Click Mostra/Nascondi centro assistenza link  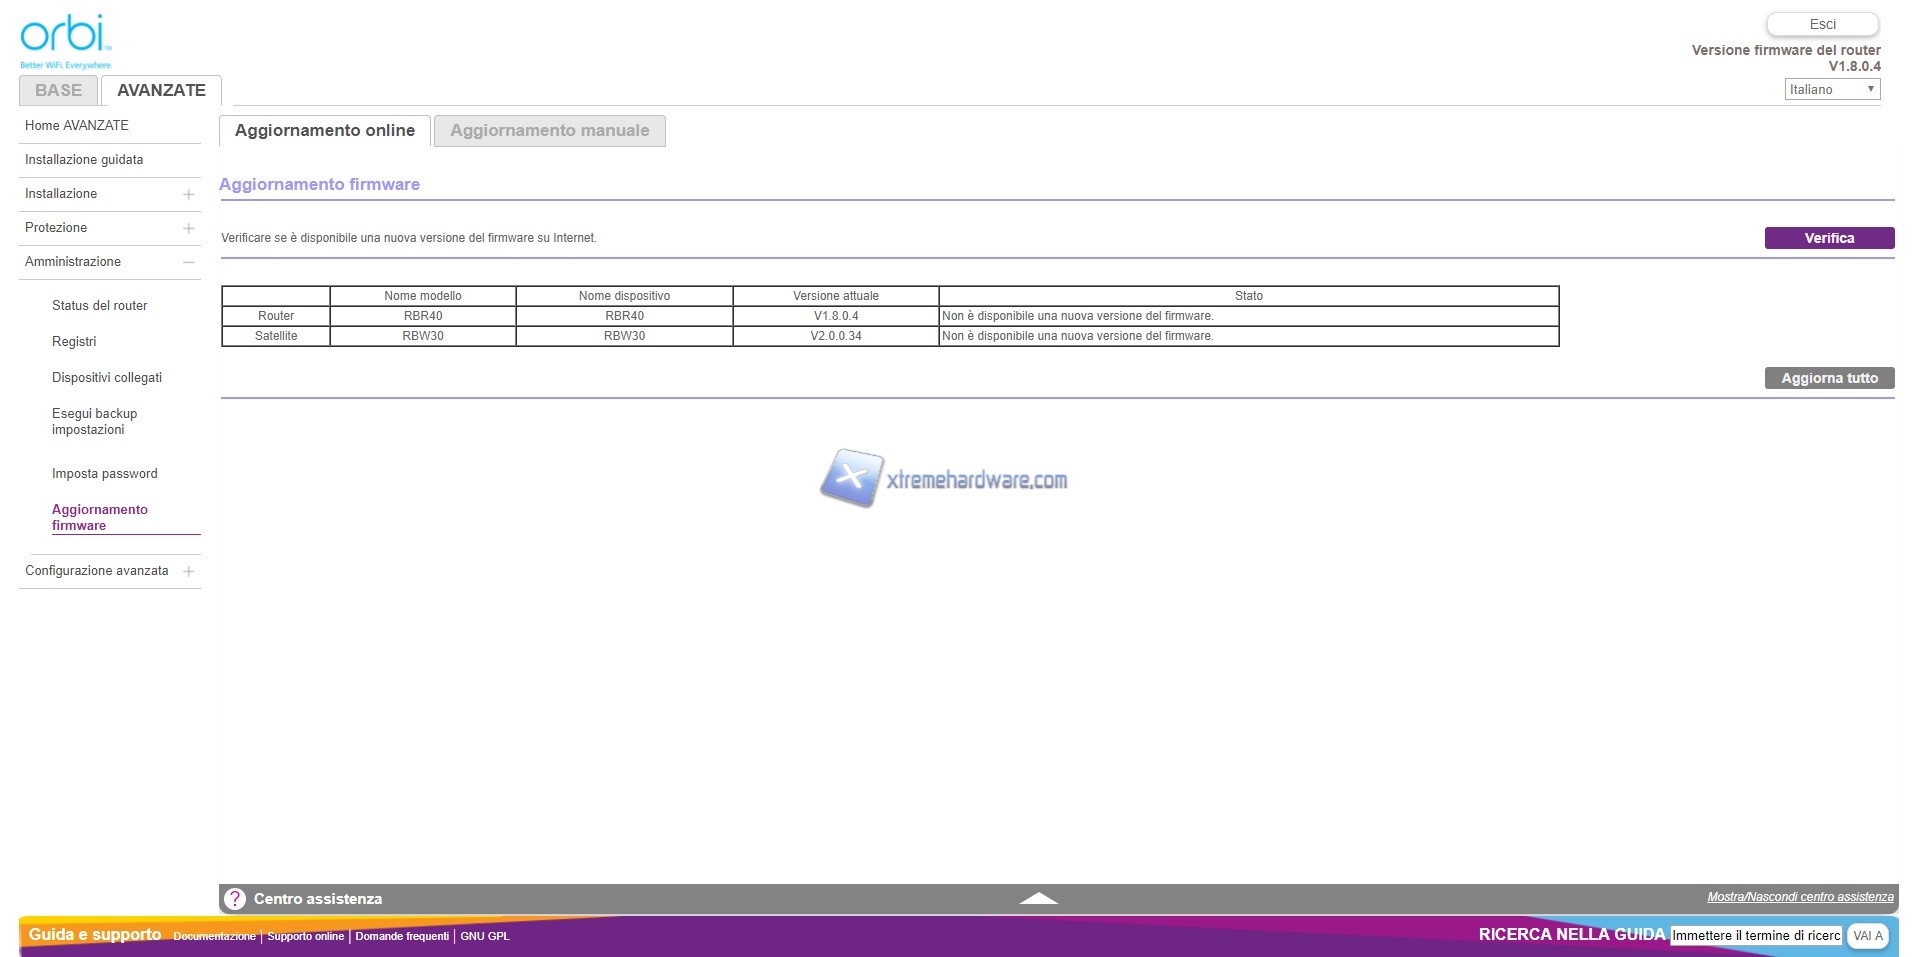[1799, 897]
